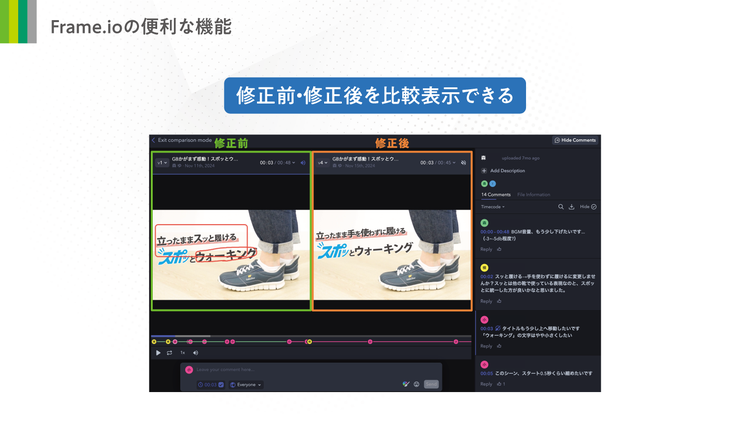The image size is (750, 422).
Task: Reply to the BGM音量 comment
Action: coord(486,249)
